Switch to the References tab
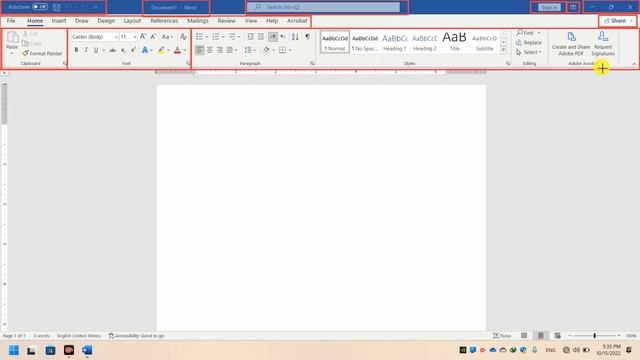This screenshot has width=640, height=360. [x=164, y=21]
